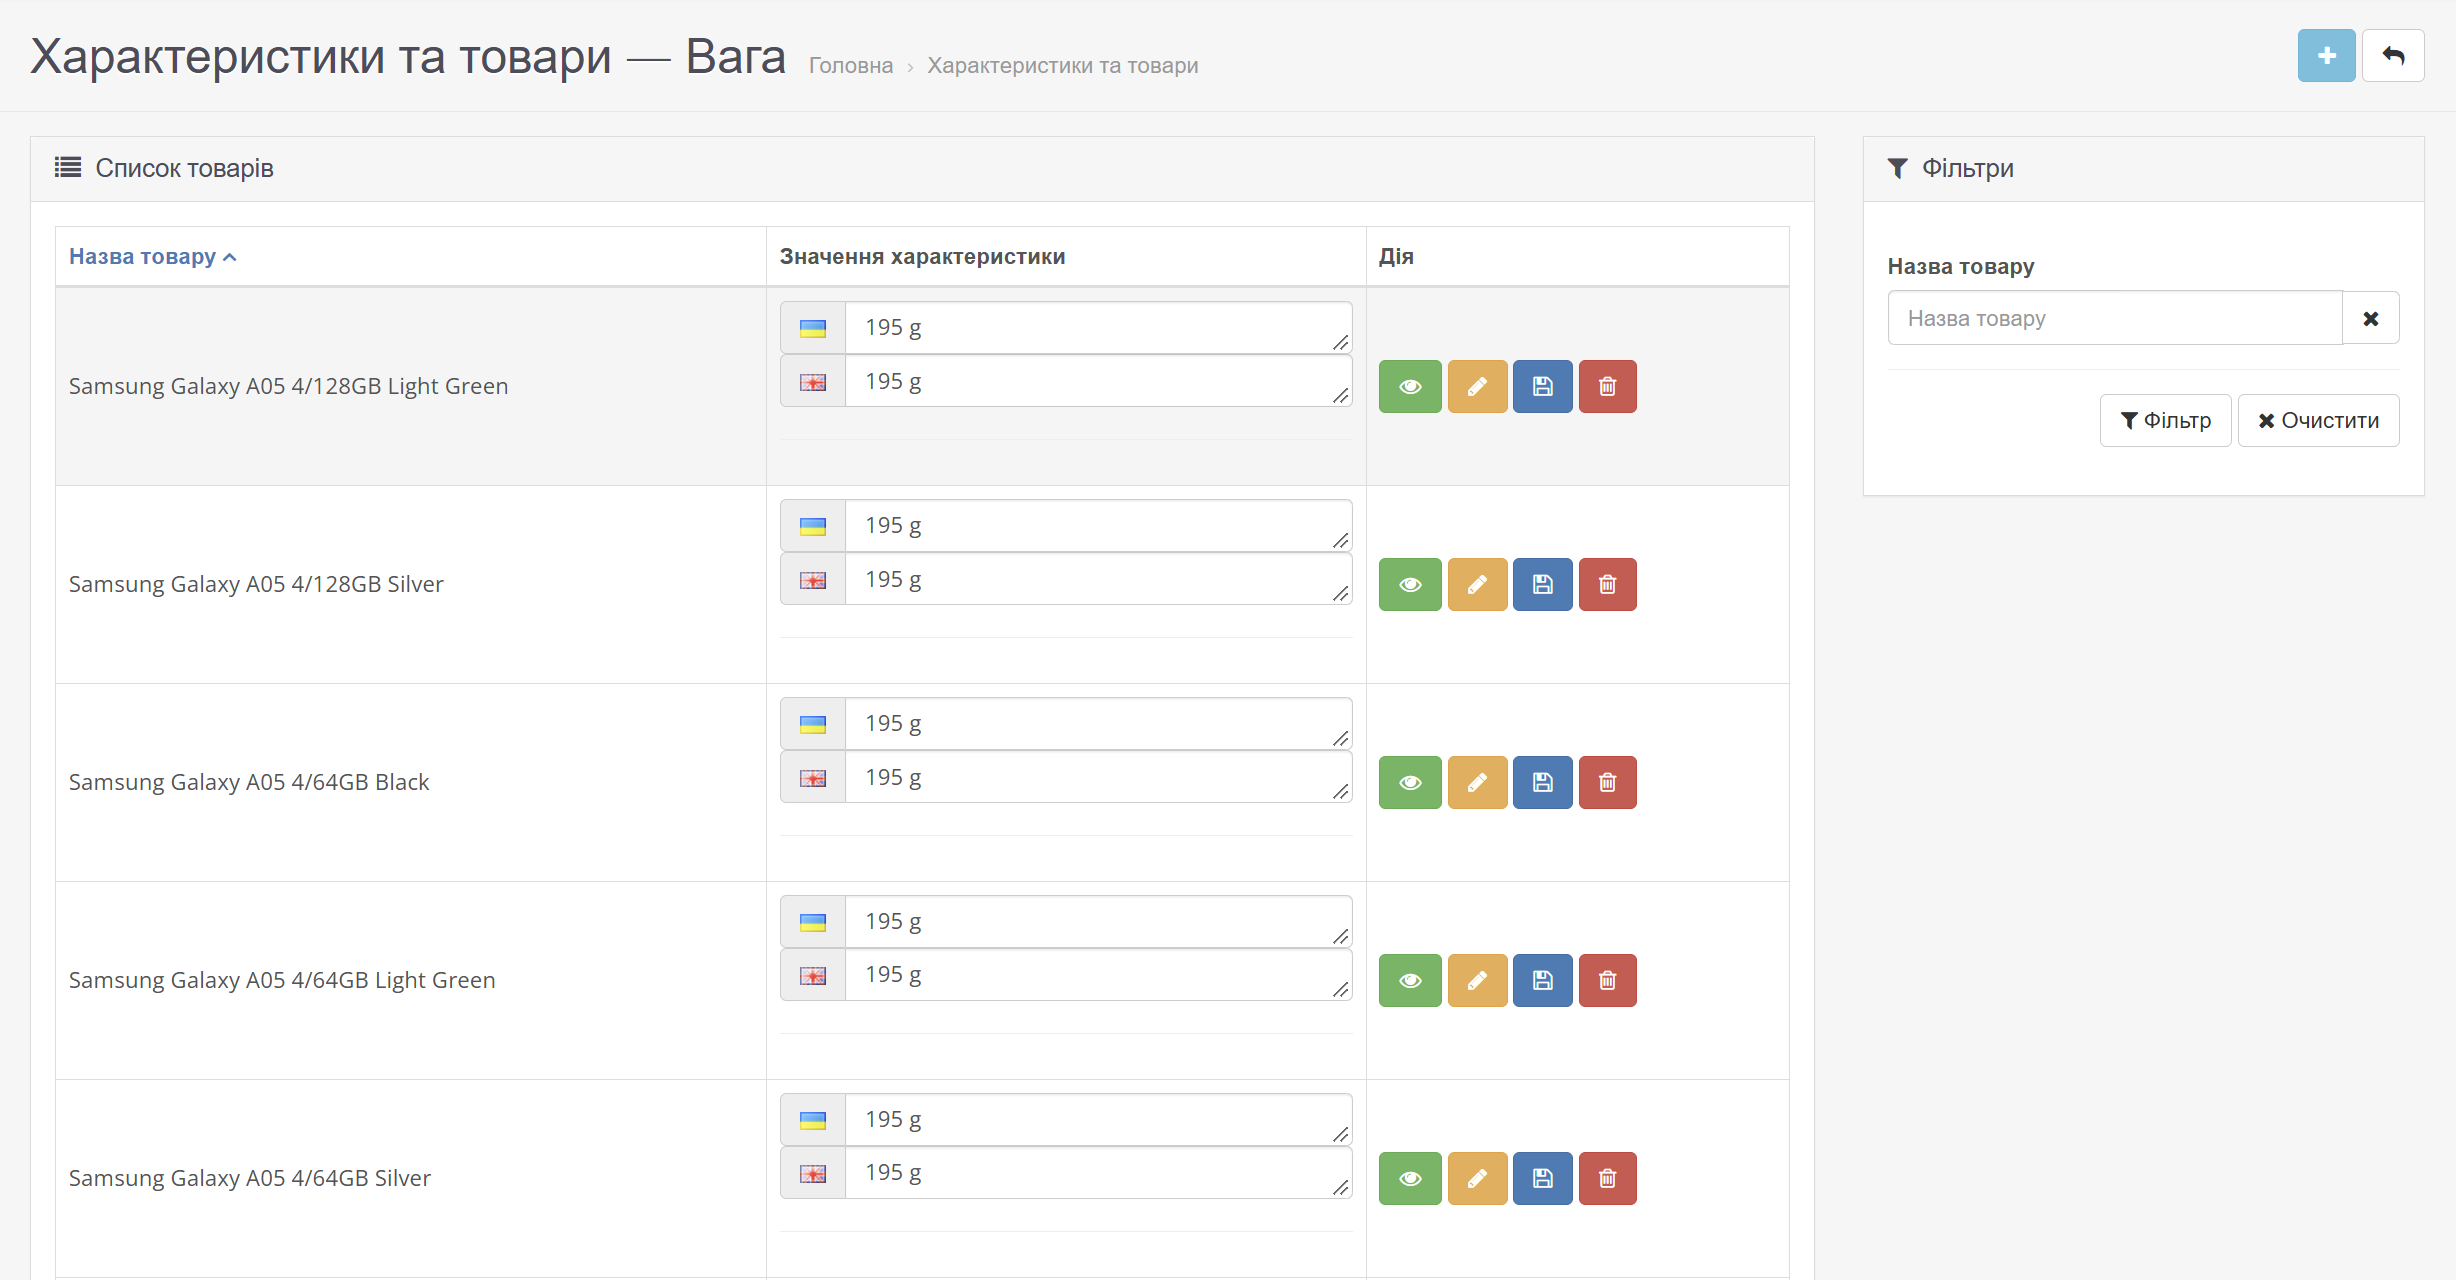Edit Samsung Galaxy A05 4/128GB Light Green product
This screenshot has width=2456, height=1280.
coord(1477,386)
